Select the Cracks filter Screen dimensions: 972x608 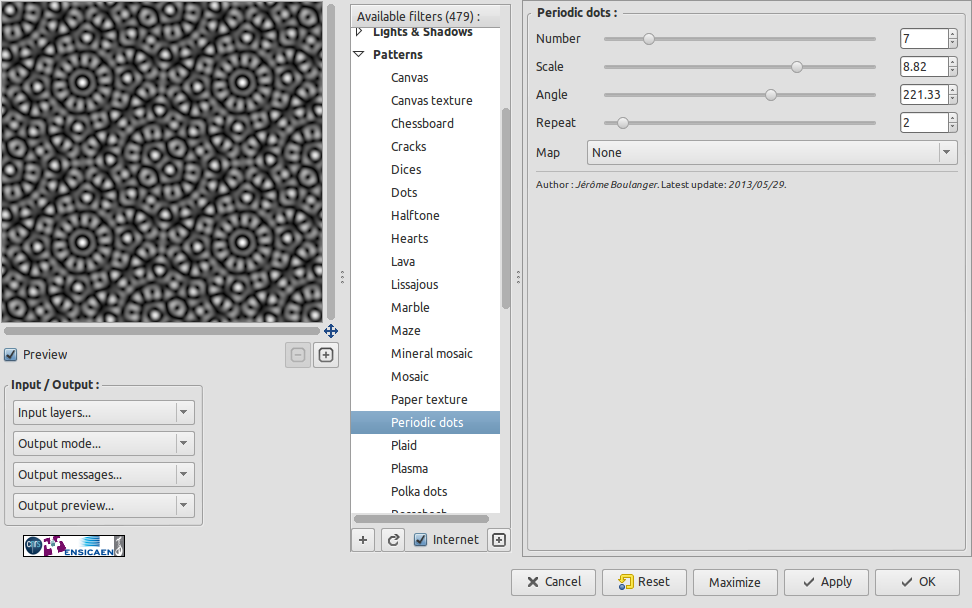point(409,146)
